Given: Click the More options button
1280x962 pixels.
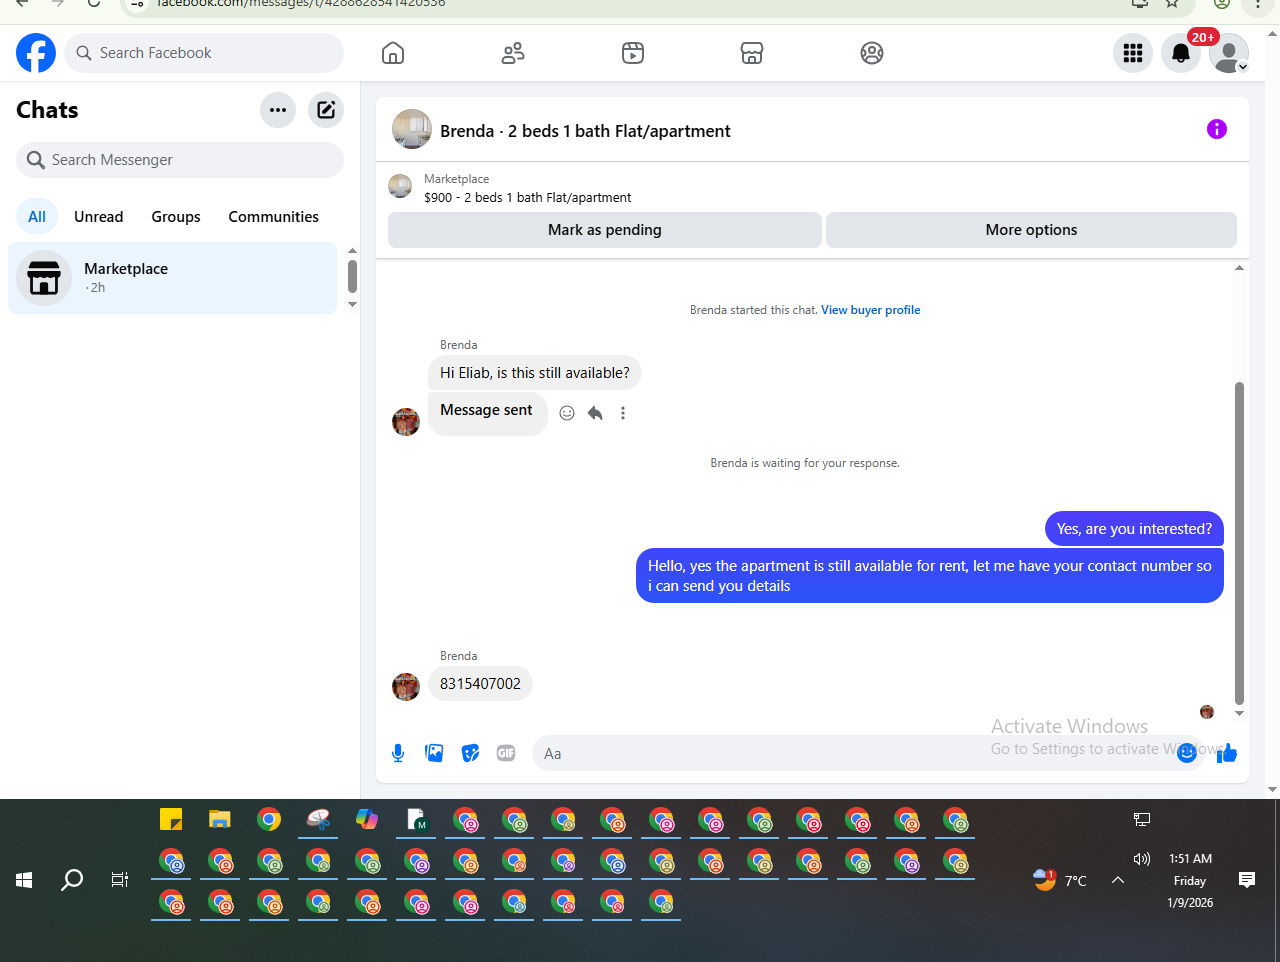Looking at the screenshot, I should coord(1031,230).
